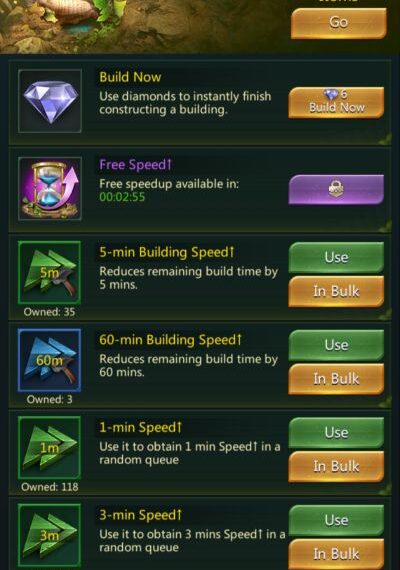Click the 60-min Building Speedup title

[170, 340]
